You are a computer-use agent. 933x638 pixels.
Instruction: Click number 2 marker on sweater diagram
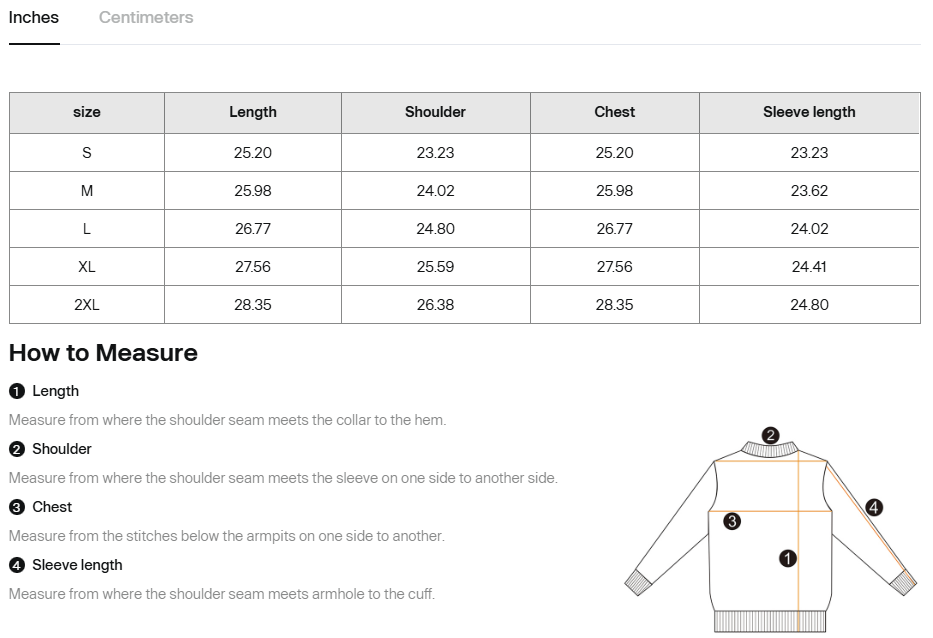770,435
